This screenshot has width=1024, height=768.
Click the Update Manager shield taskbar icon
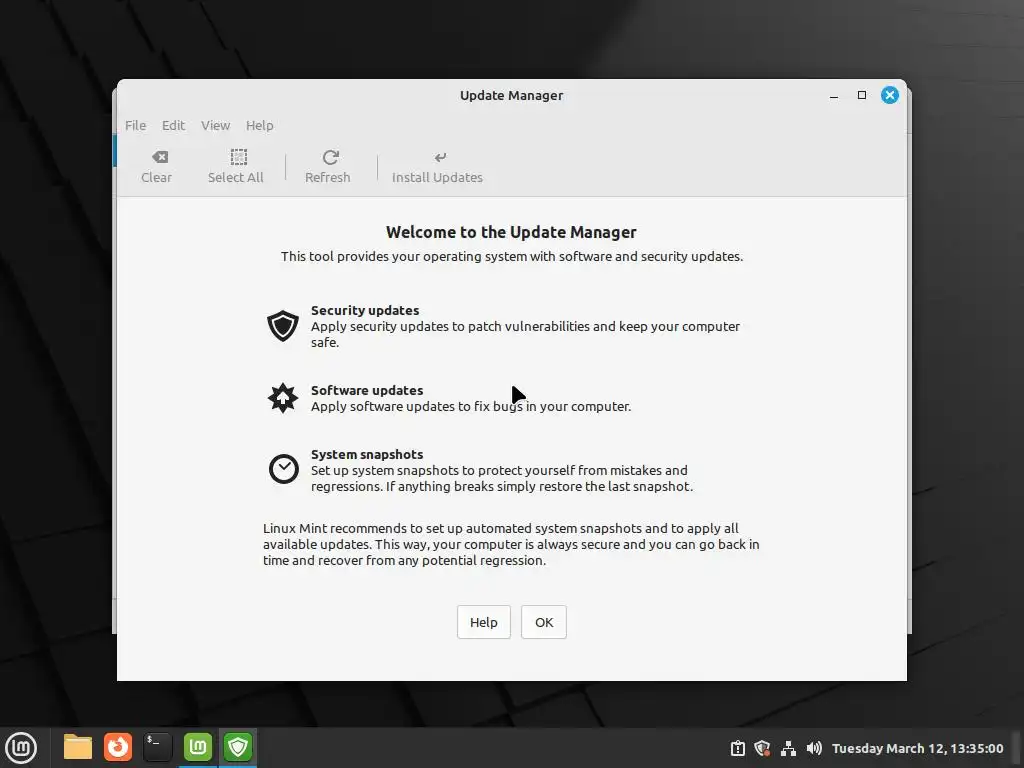point(238,747)
